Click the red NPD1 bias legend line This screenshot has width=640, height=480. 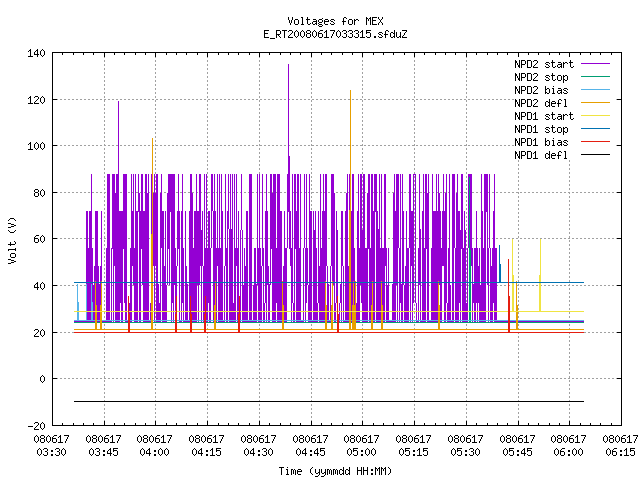click(595, 142)
